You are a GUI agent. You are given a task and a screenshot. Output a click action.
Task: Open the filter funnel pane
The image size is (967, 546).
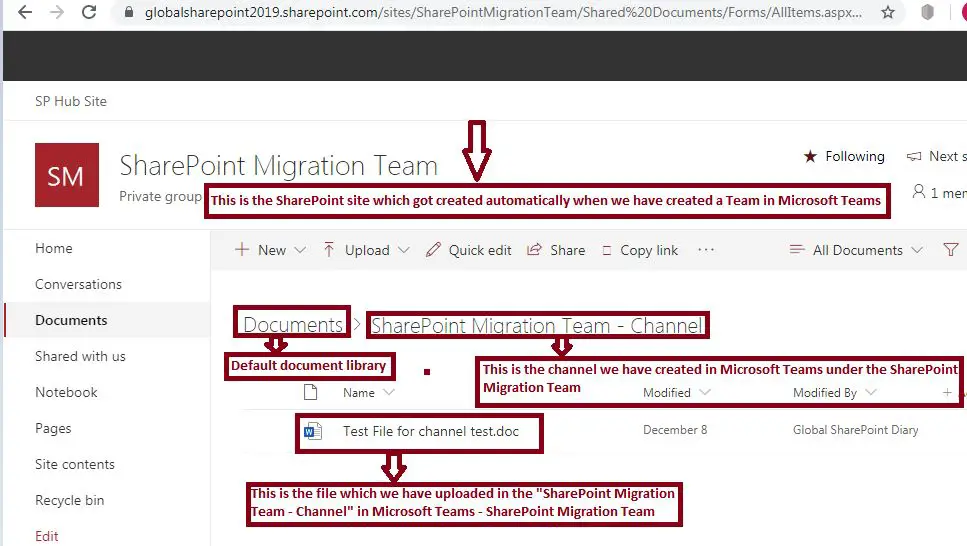pyautogui.click(x=950, y=250)
